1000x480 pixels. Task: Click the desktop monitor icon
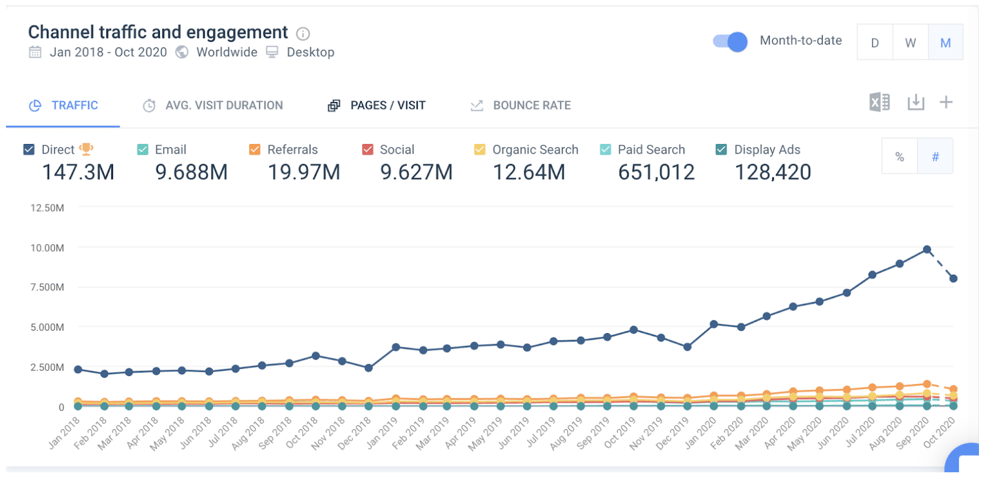[x=272, y=52]
